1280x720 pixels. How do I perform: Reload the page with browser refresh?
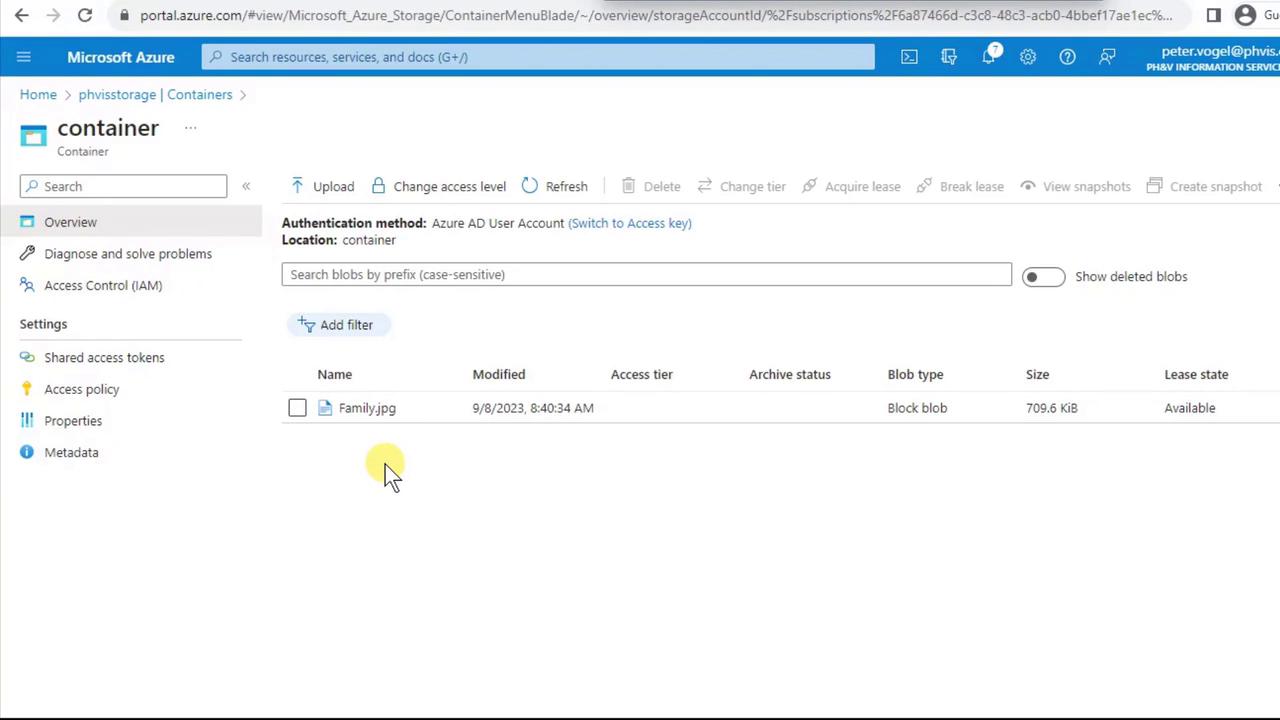pos(85,15)
